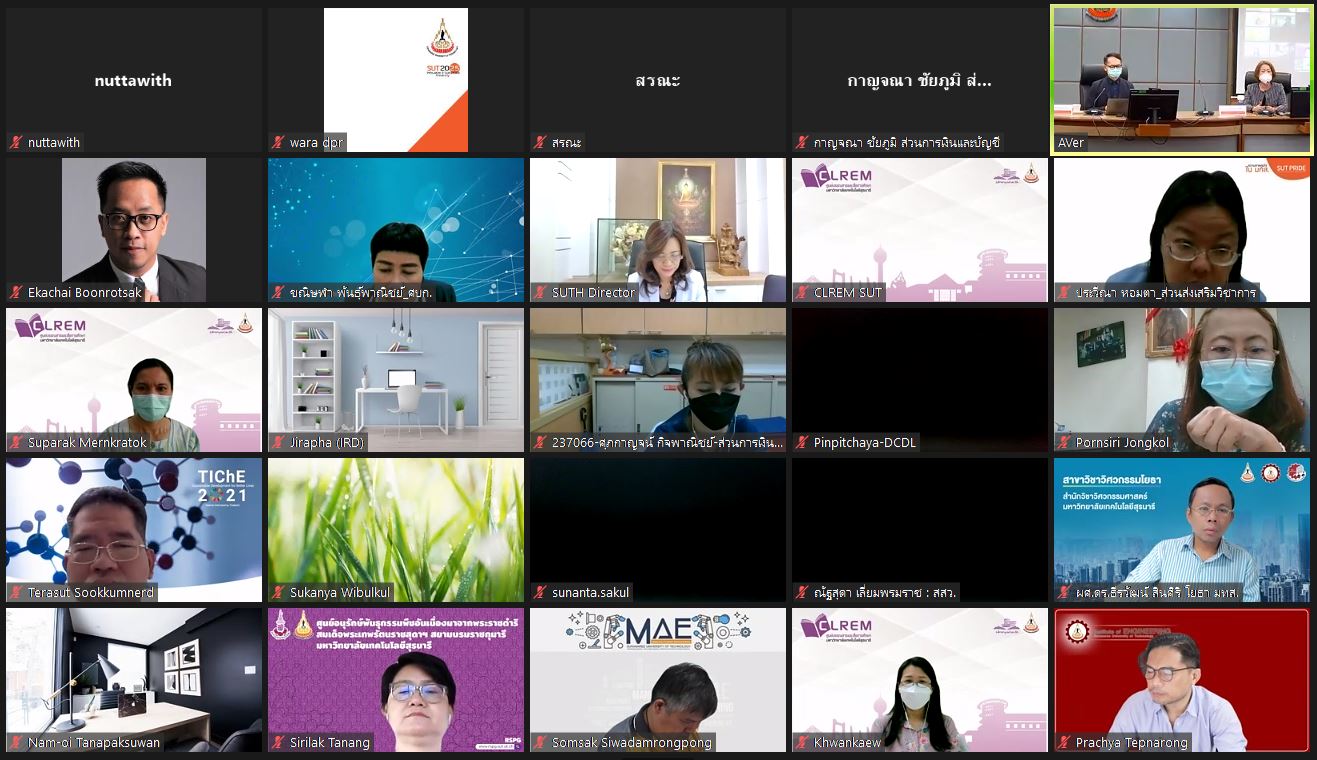Click the Khwankaew name label

pos(848,743)
